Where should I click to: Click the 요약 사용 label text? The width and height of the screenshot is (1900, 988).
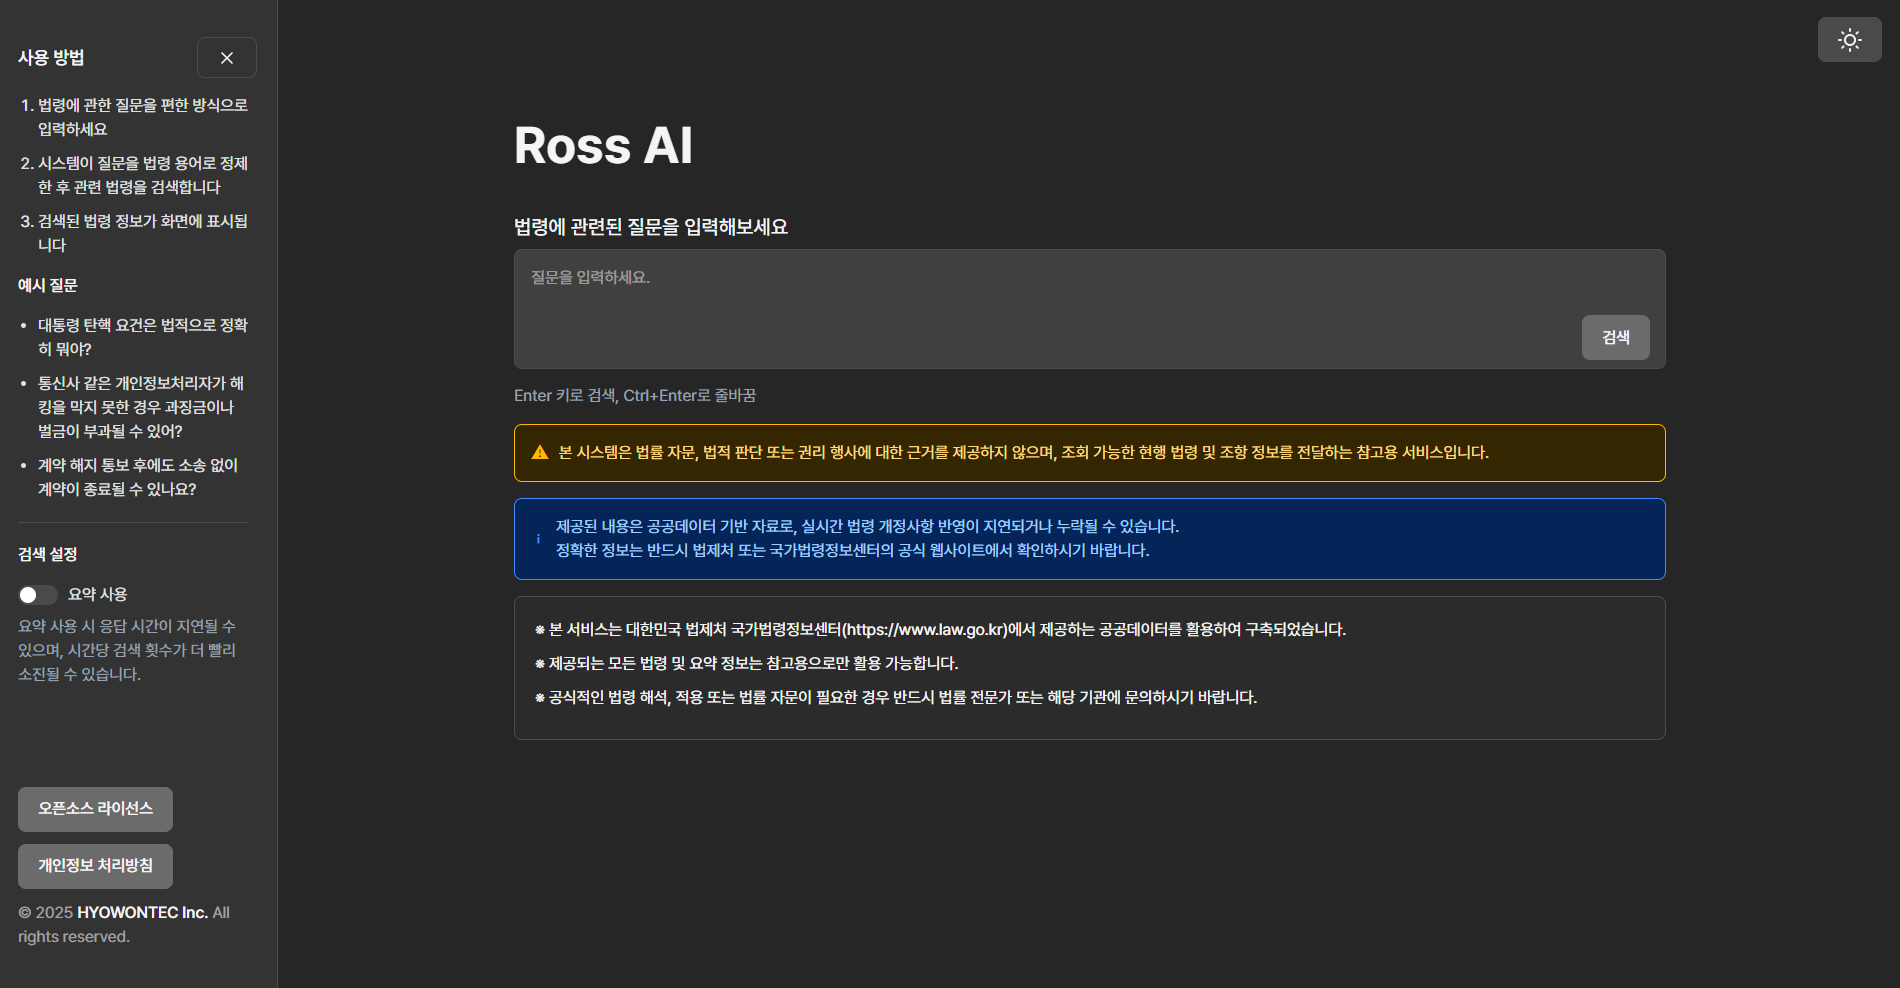(x=98, y=595)
